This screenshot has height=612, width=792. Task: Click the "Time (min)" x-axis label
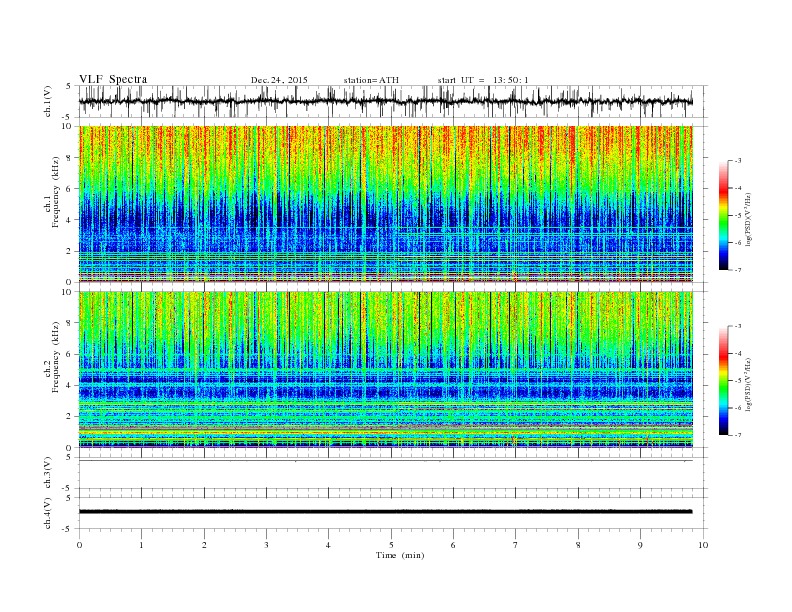coord(400,555)
